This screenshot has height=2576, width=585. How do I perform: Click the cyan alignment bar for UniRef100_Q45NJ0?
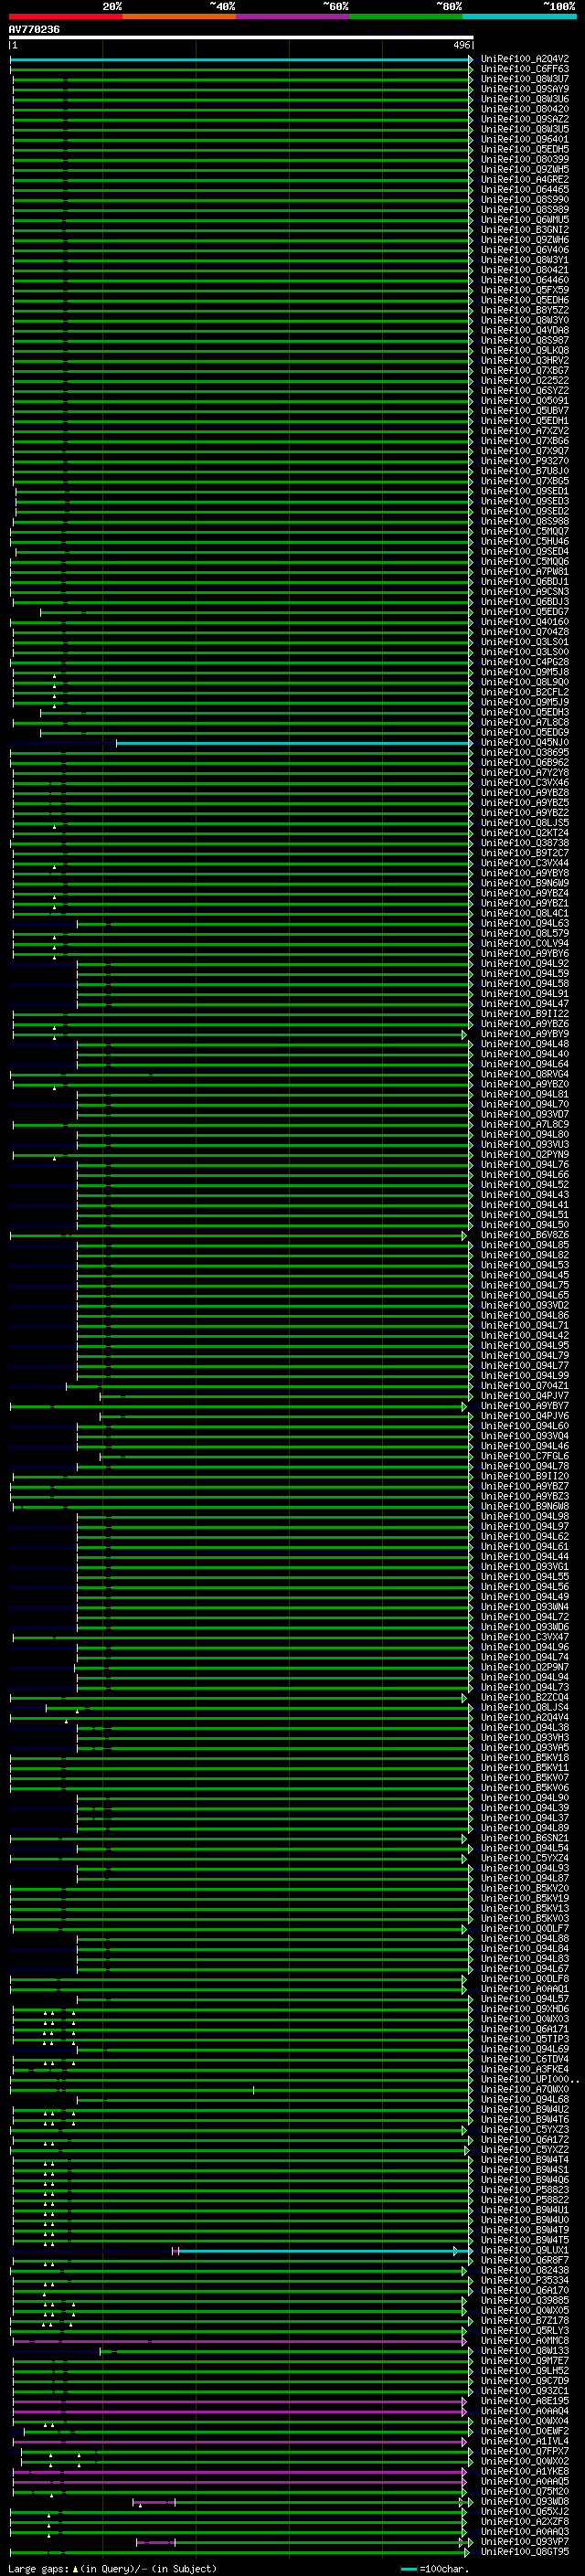click(294, 743)
